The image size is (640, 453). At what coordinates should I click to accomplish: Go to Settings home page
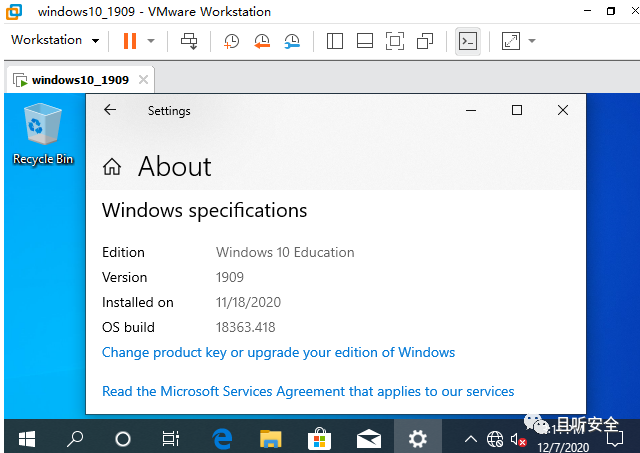[x=112, y=167]
